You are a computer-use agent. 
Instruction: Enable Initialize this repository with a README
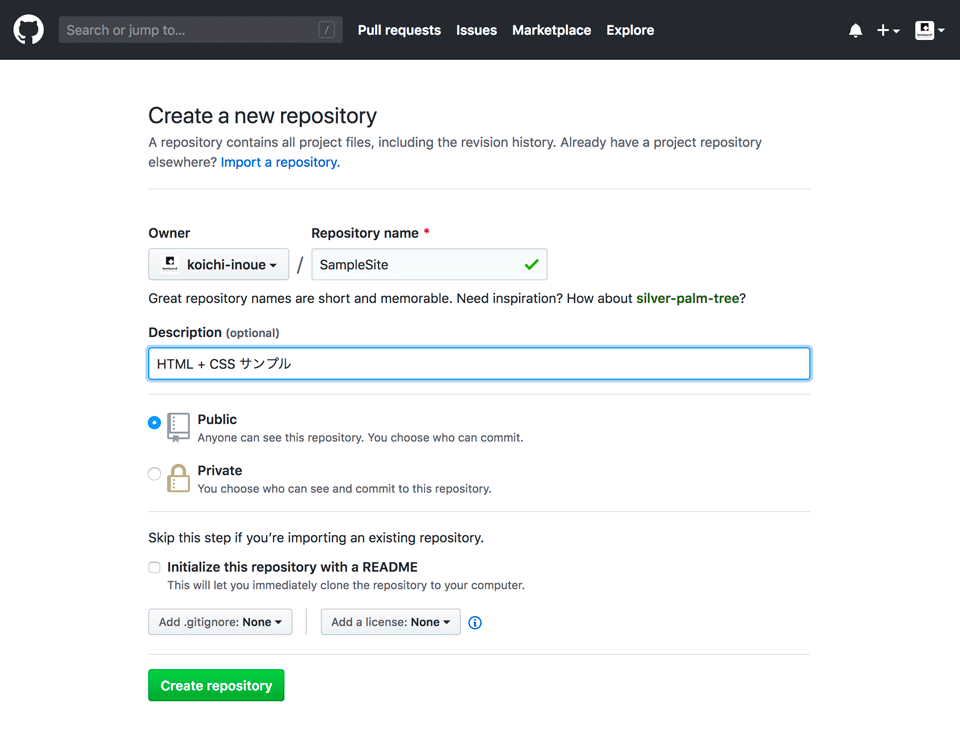(154, 568)
